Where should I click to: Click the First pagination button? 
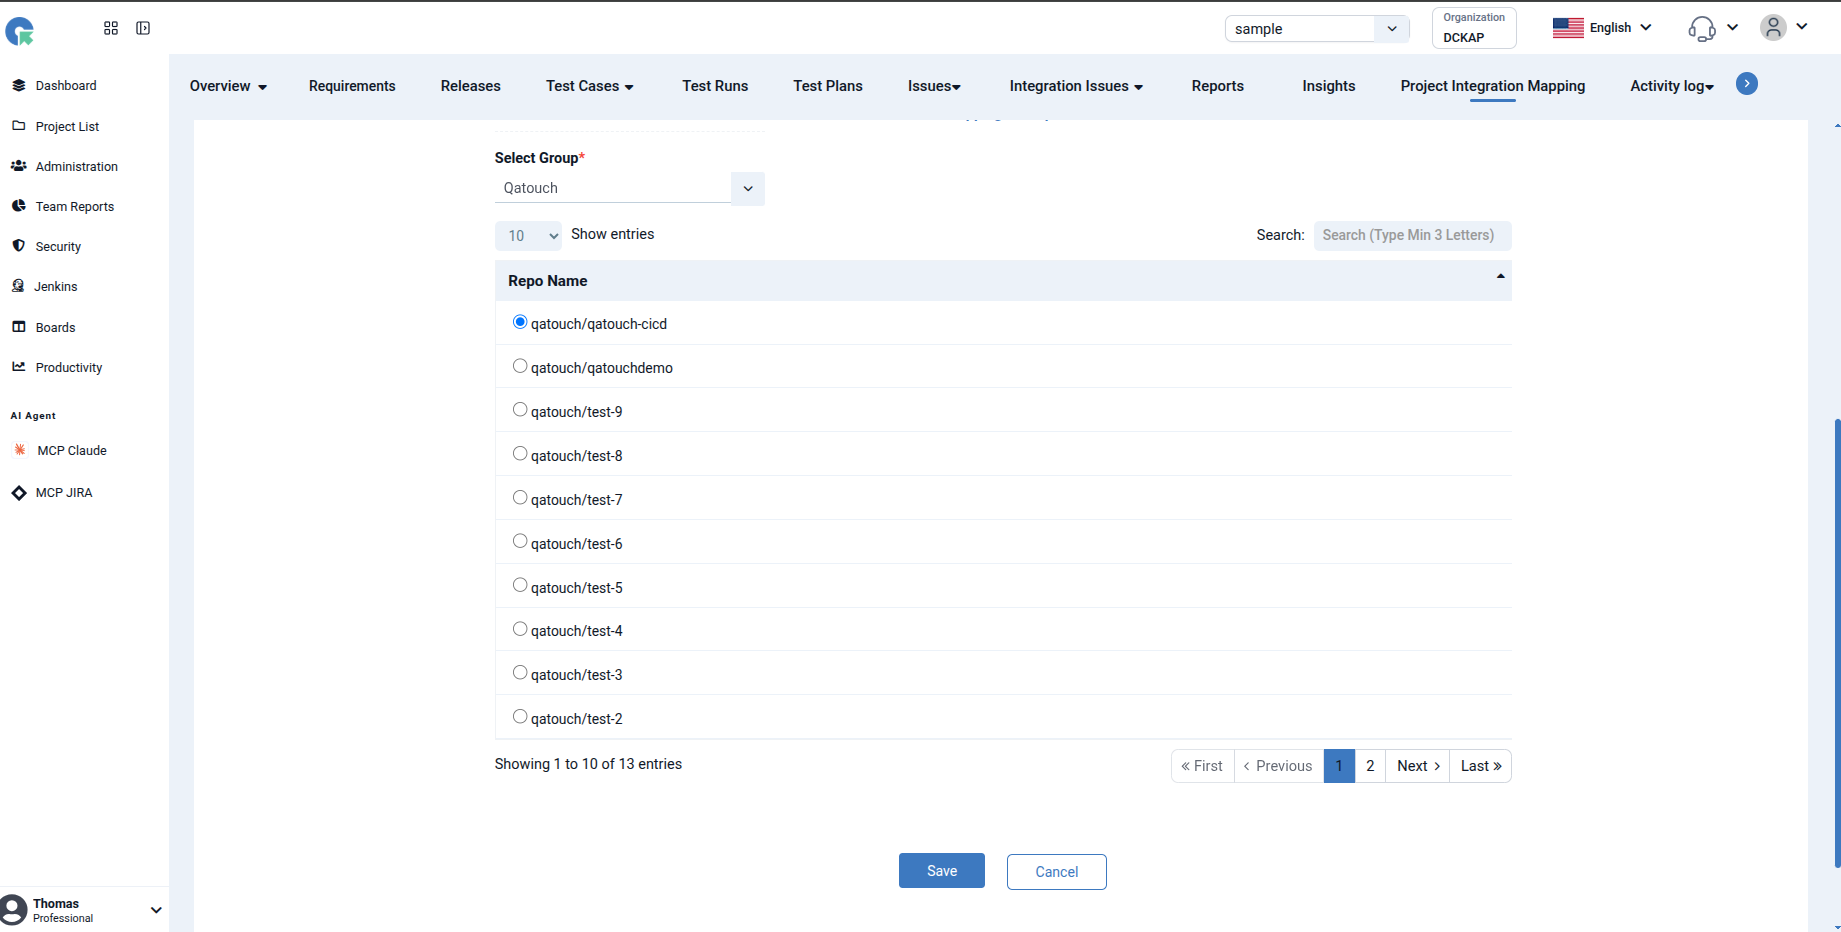coord(1203,766)
